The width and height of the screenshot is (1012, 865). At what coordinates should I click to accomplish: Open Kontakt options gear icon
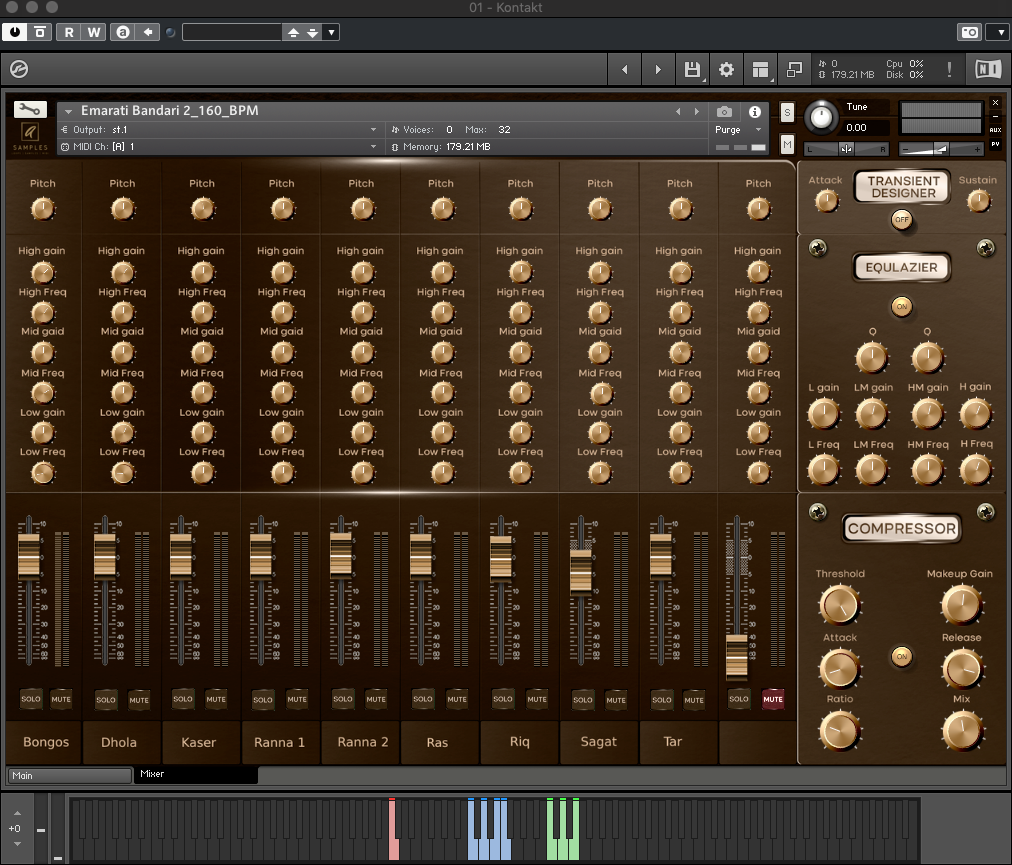(726, 69)
